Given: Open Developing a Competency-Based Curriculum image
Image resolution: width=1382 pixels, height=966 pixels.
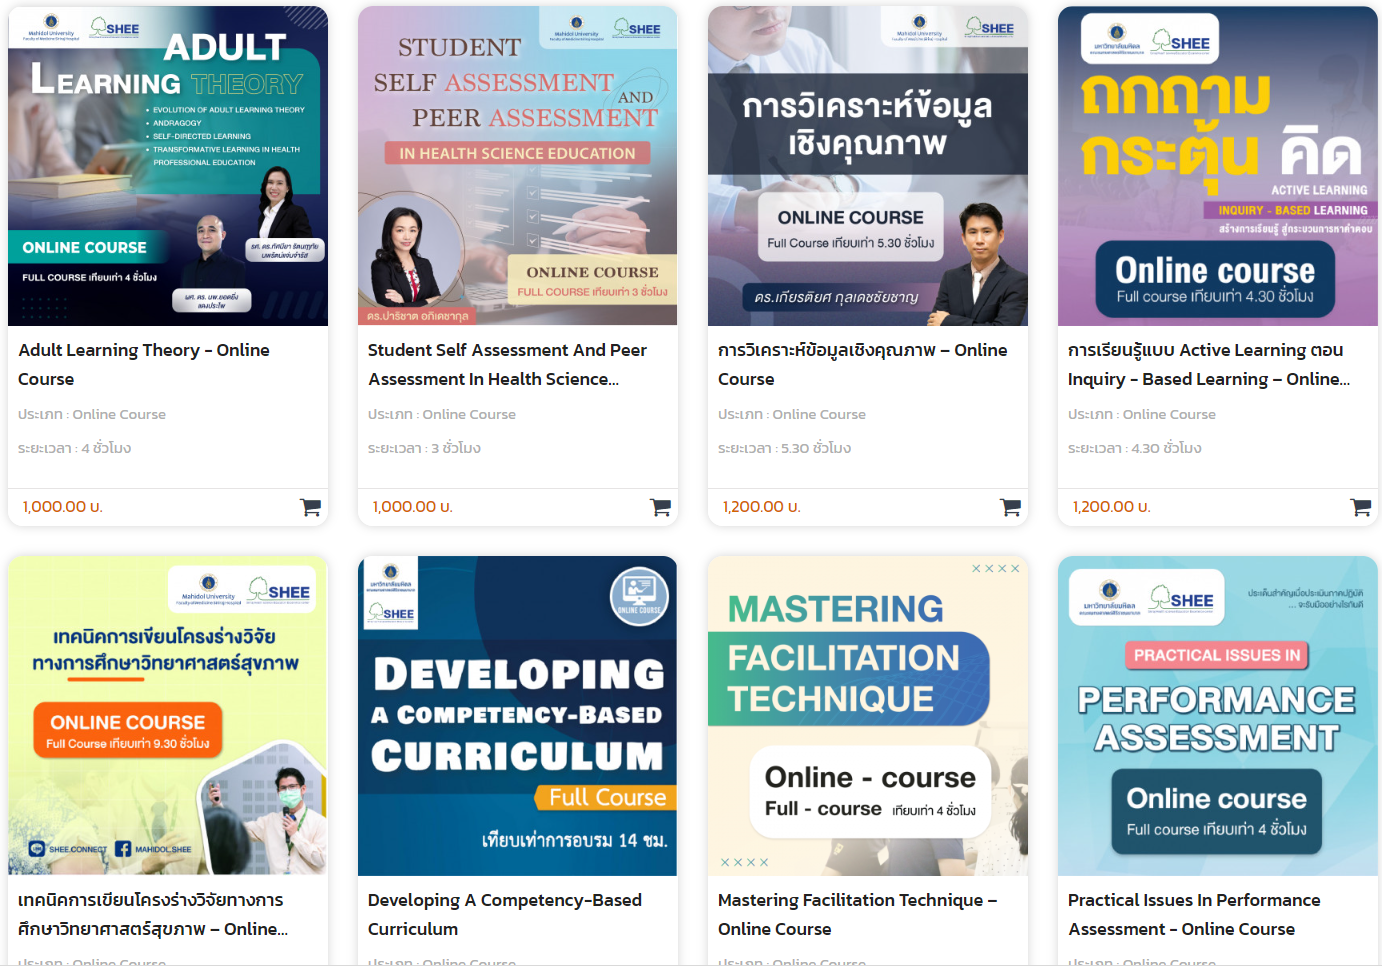Looking at the screenshot, I should click(x=518, y=716).
